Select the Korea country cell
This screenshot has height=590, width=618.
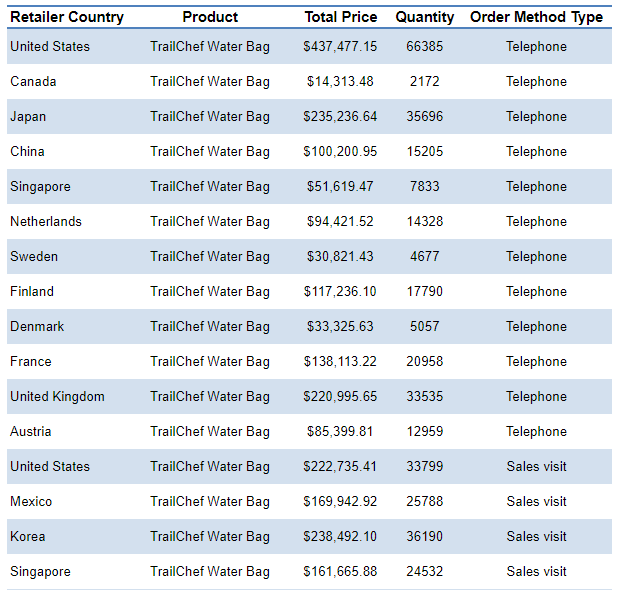click(x=28, y=537)
